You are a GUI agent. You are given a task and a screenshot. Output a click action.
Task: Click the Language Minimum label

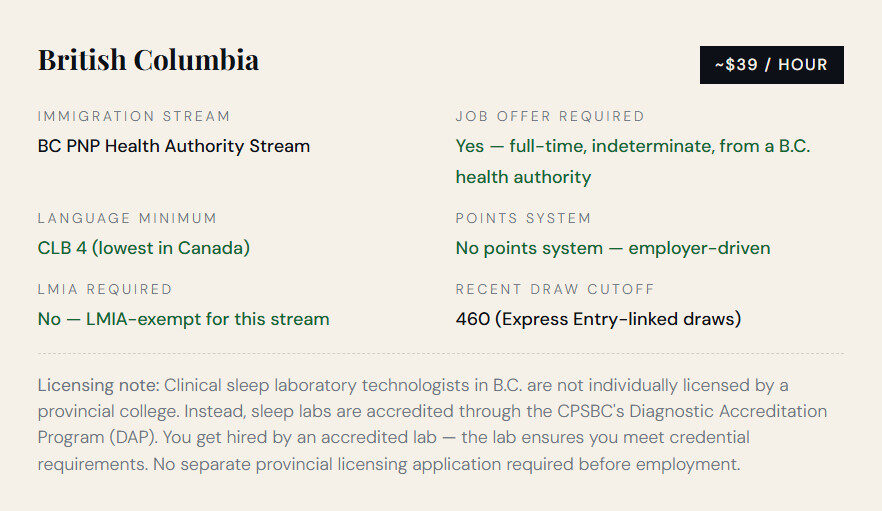(x=127, y=218)
